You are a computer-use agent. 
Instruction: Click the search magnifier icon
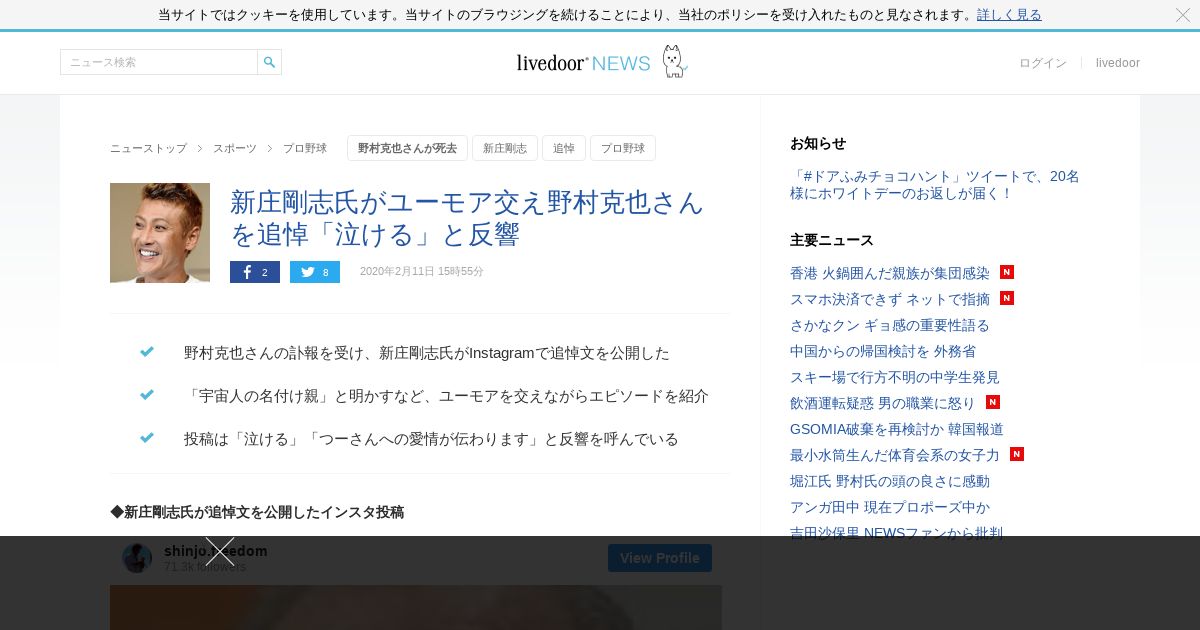click(x=269, y=62)
